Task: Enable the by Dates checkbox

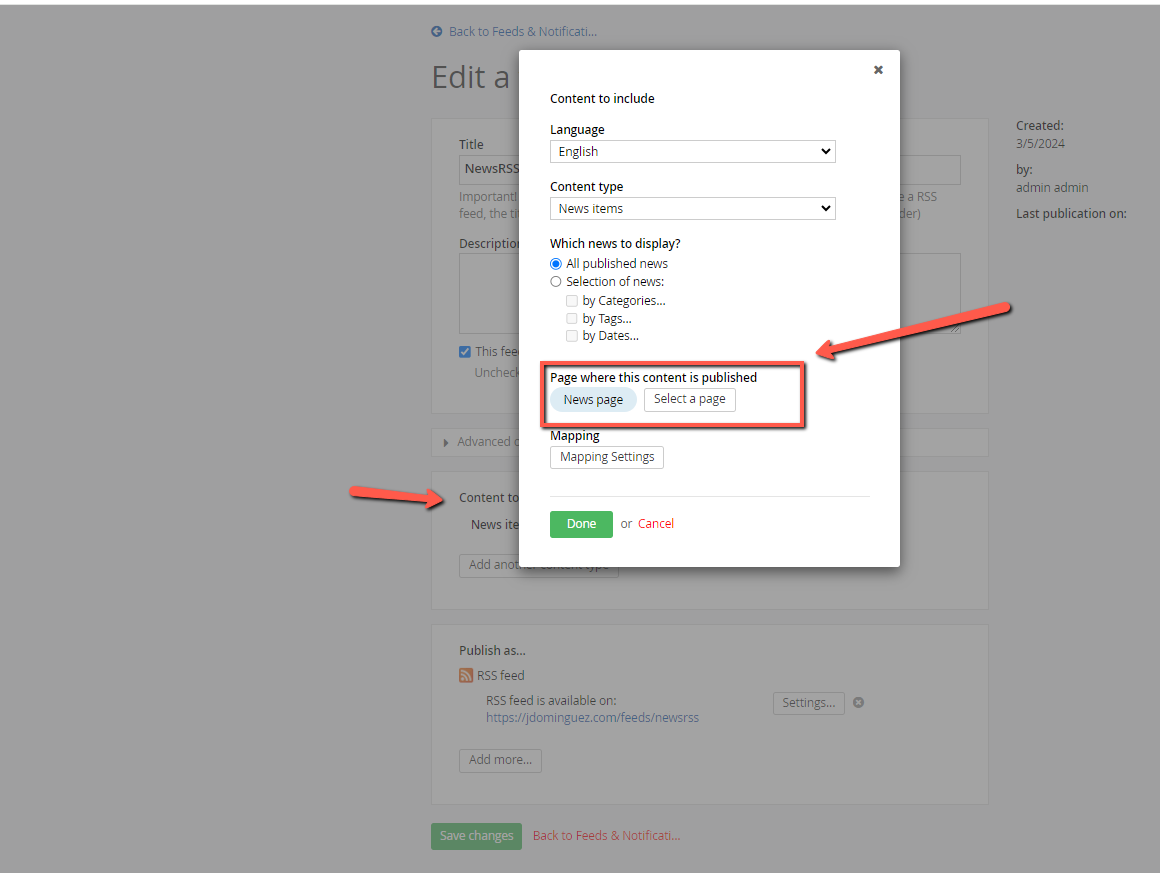Action: (x=572, y=336)
